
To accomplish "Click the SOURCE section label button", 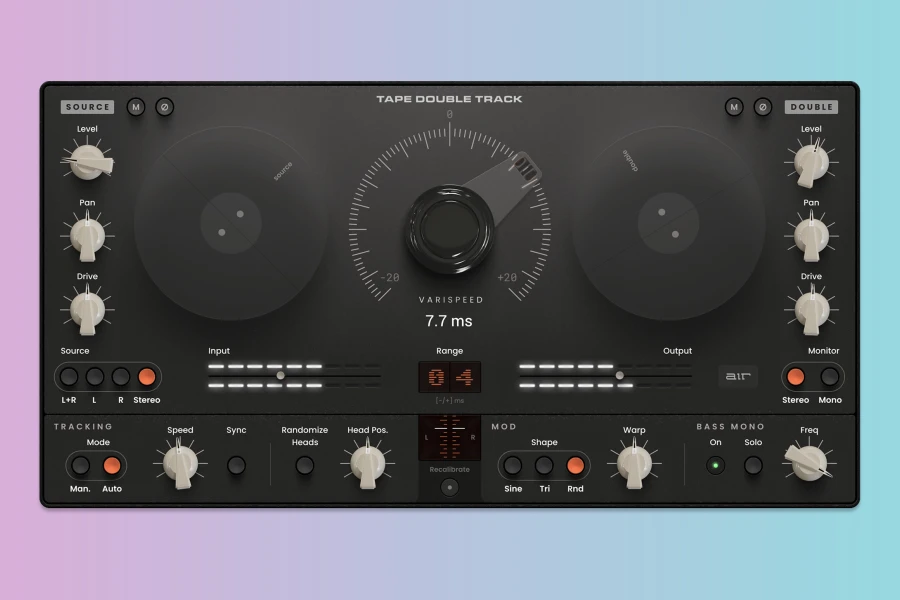I will tap(88, 107).
